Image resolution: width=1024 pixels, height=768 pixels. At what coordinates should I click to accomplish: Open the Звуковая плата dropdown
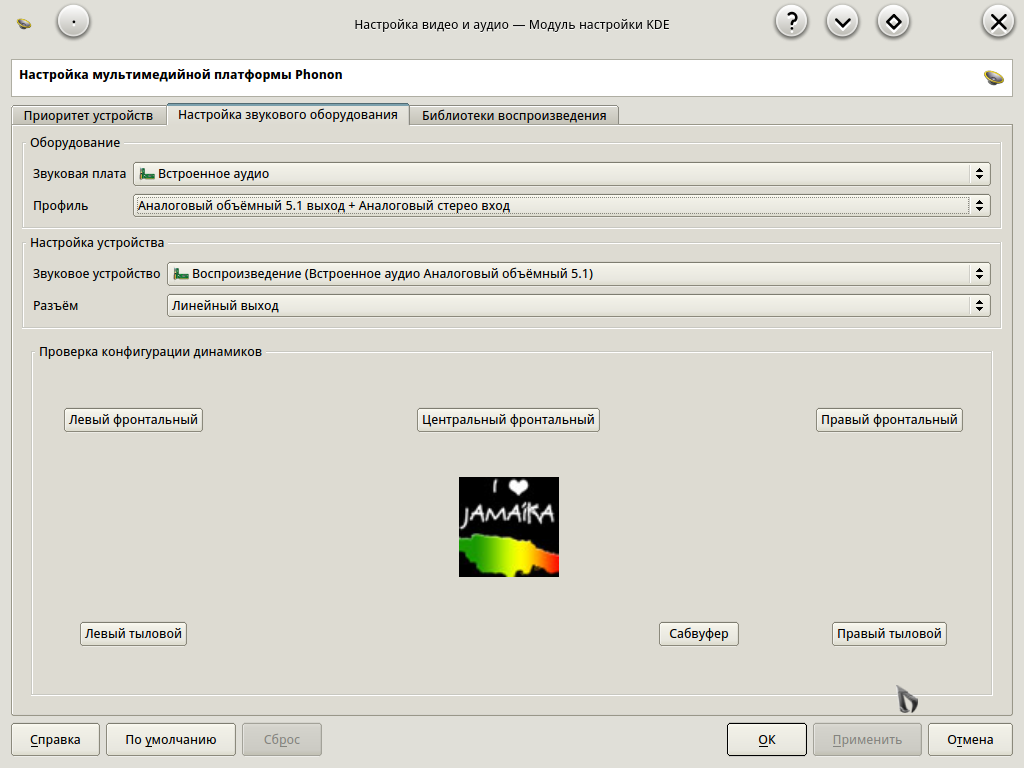click(562, 174)
